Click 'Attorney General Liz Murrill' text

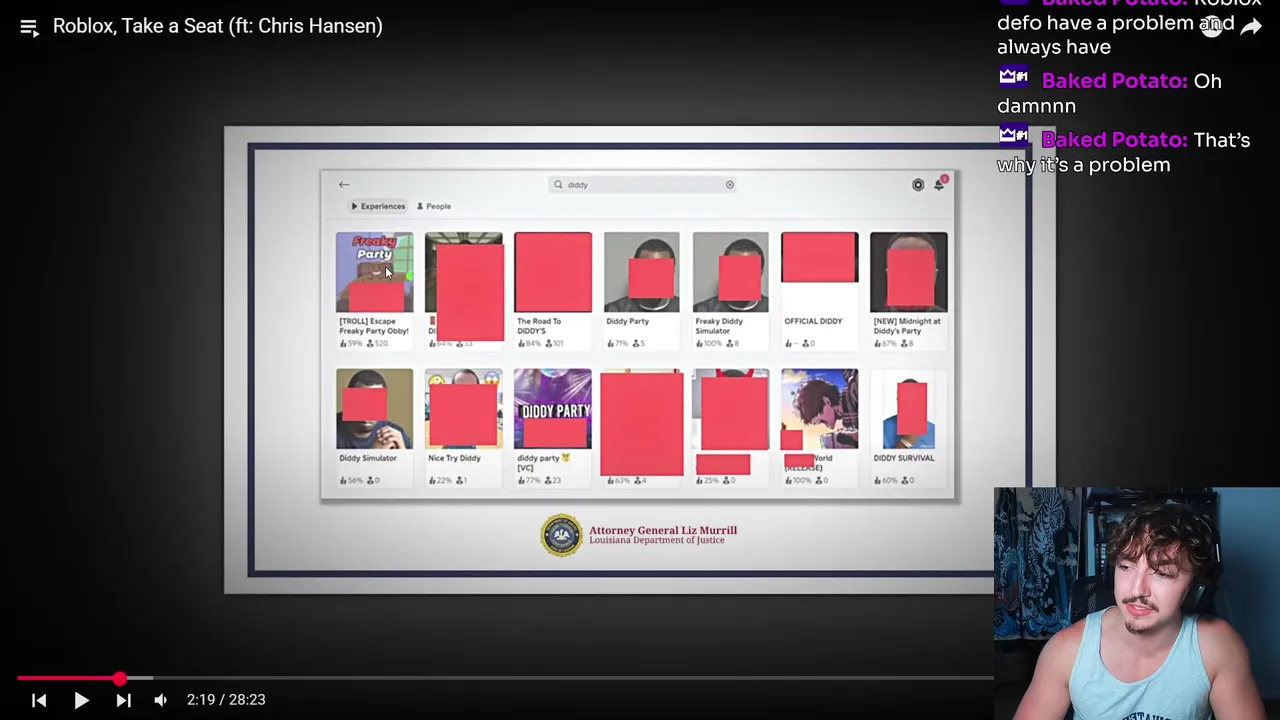pos(663,531)
